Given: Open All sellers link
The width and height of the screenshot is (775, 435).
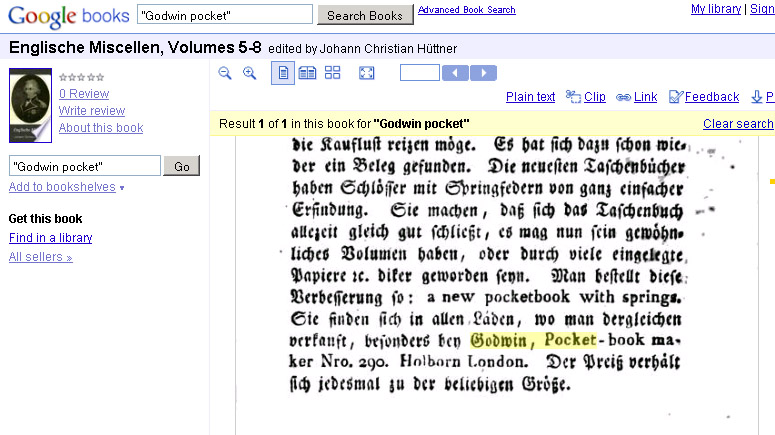Looking at the screenshot, I should click(x=41, y=257).
